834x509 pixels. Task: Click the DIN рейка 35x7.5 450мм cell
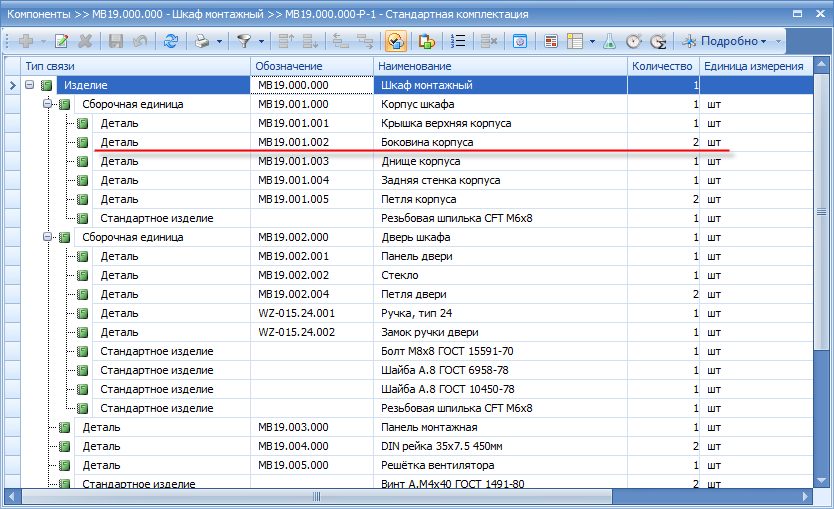[501, 446]
